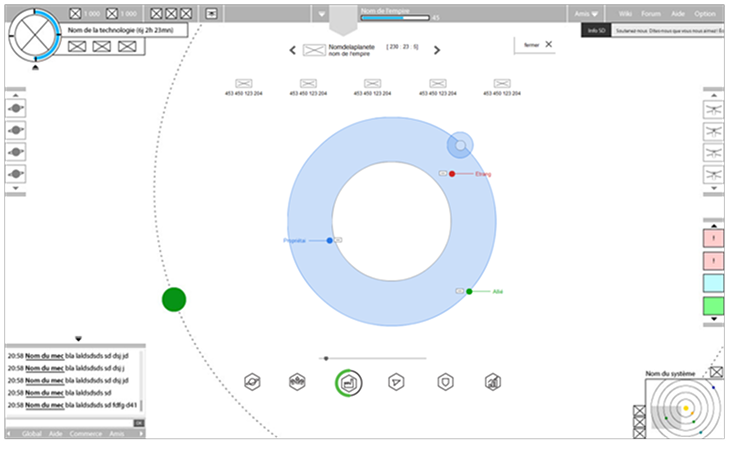Viewport: 730px width, 452px height.
Task: Click the spaceship arrow icon in bottom toolbar
Action: 397,381
